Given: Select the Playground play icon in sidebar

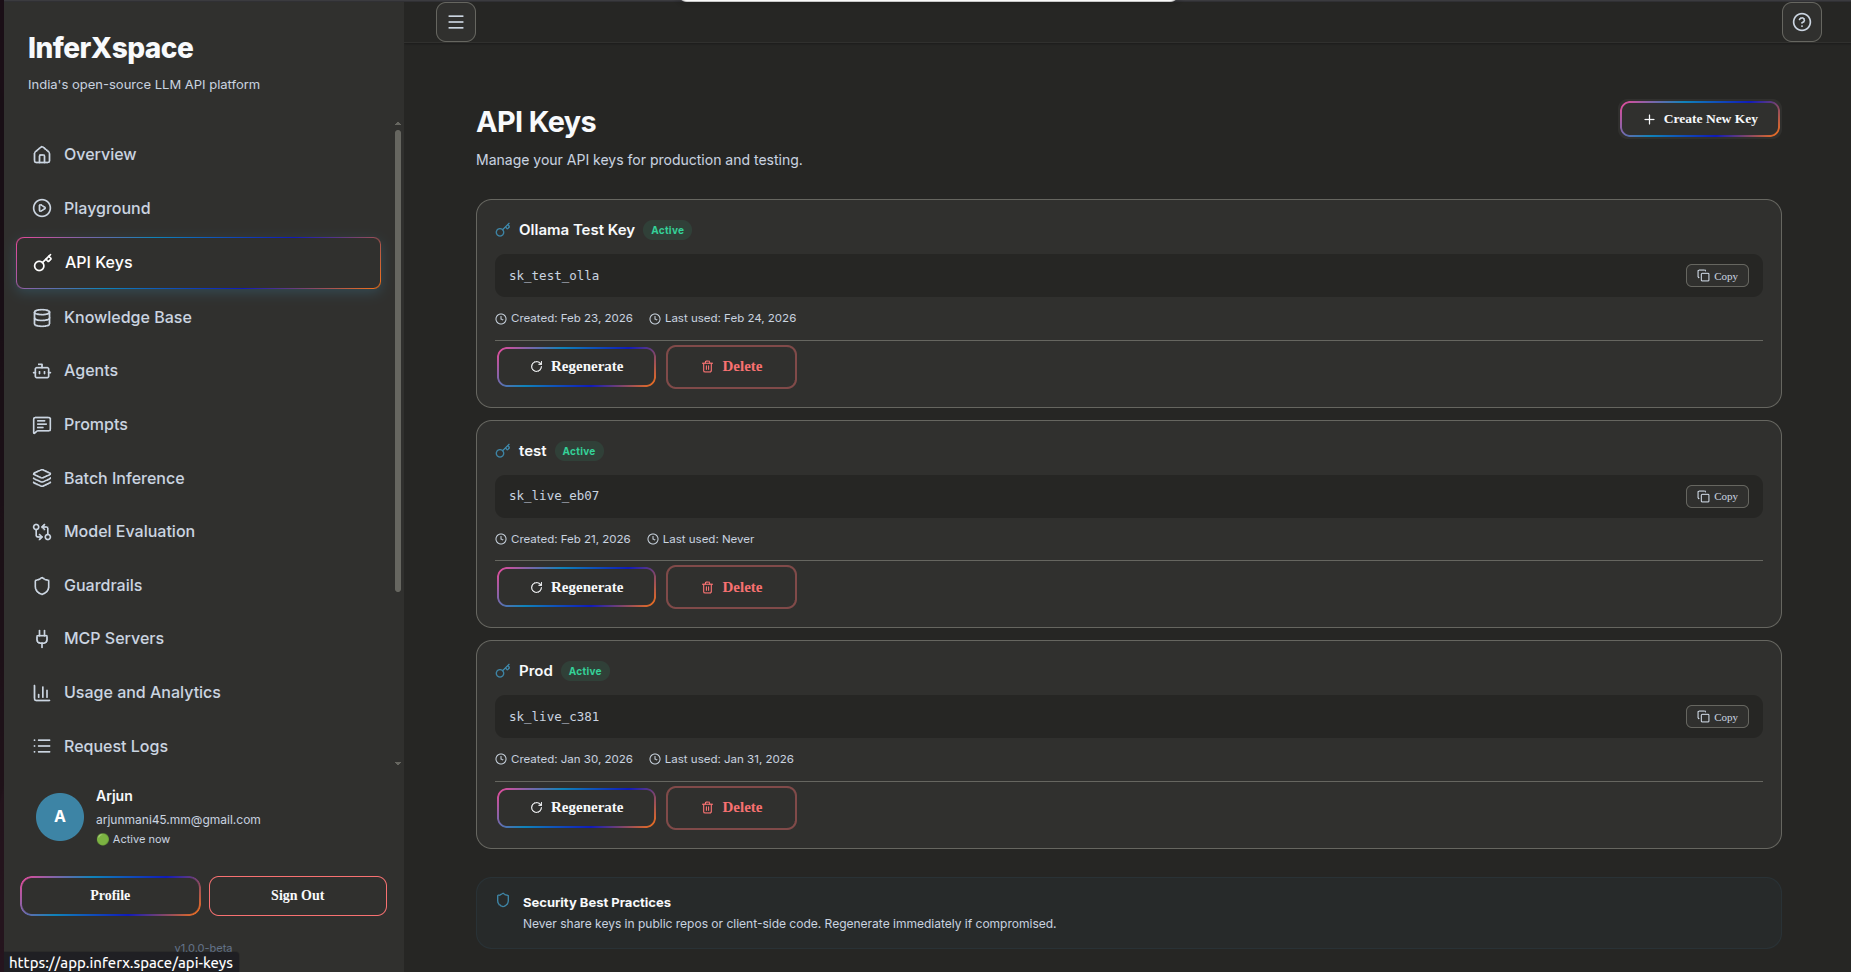Looking at the screenshot, I should (x=41, y=208).
